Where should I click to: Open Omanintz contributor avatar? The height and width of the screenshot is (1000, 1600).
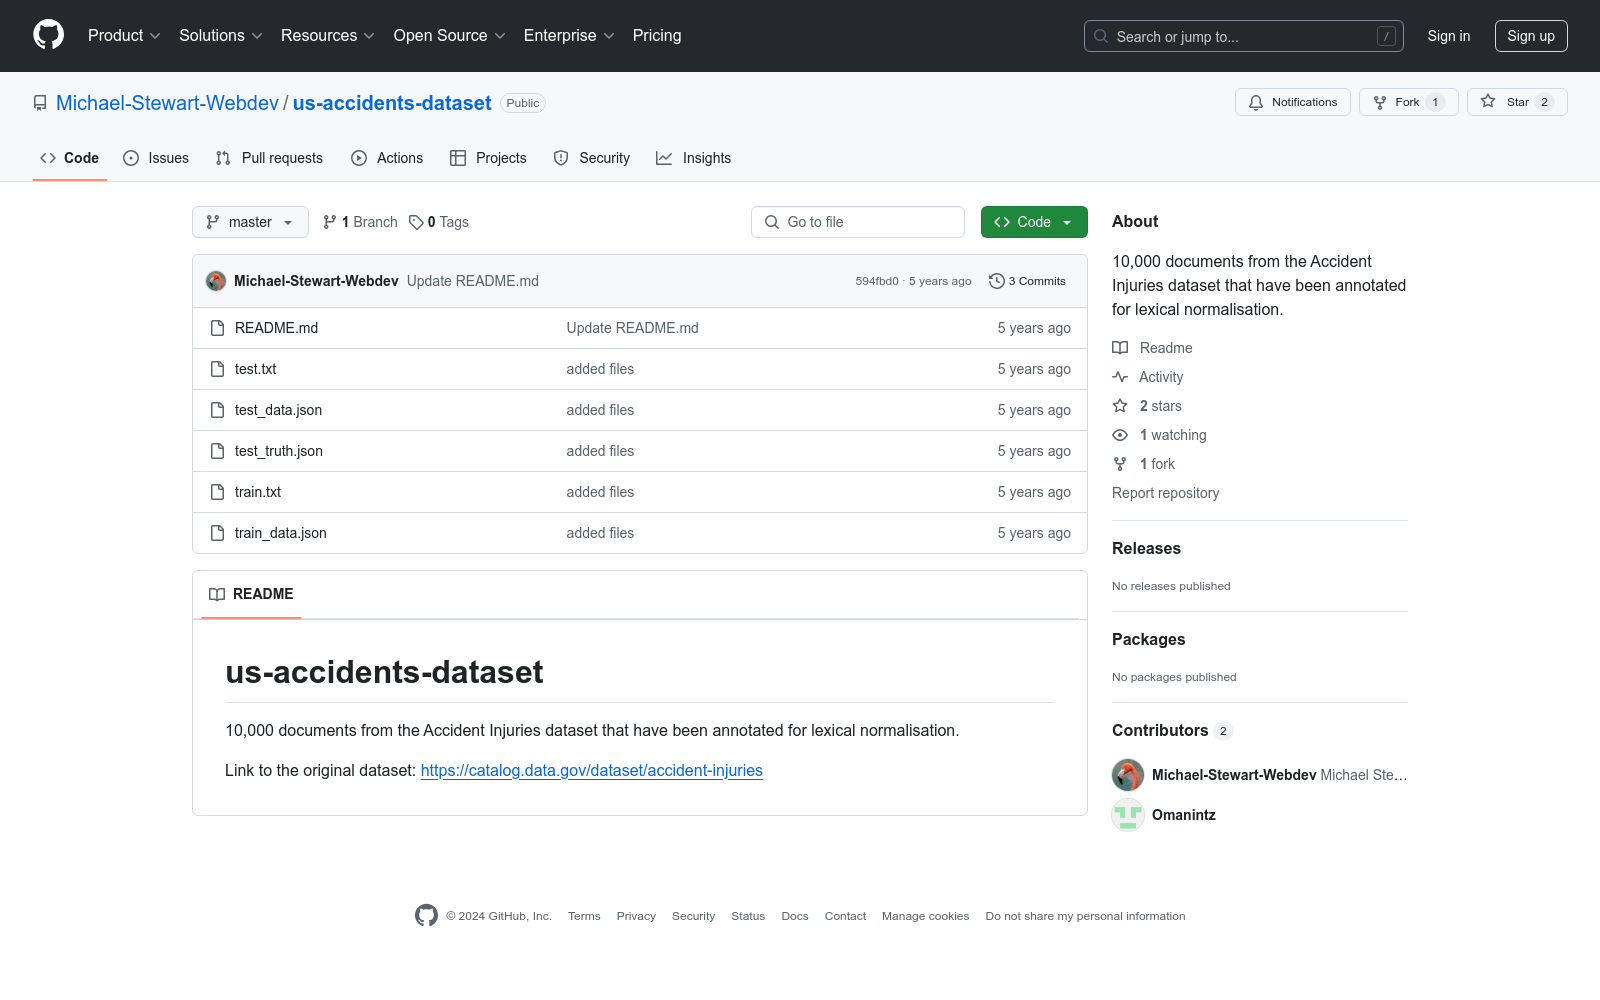(1128, 815)
